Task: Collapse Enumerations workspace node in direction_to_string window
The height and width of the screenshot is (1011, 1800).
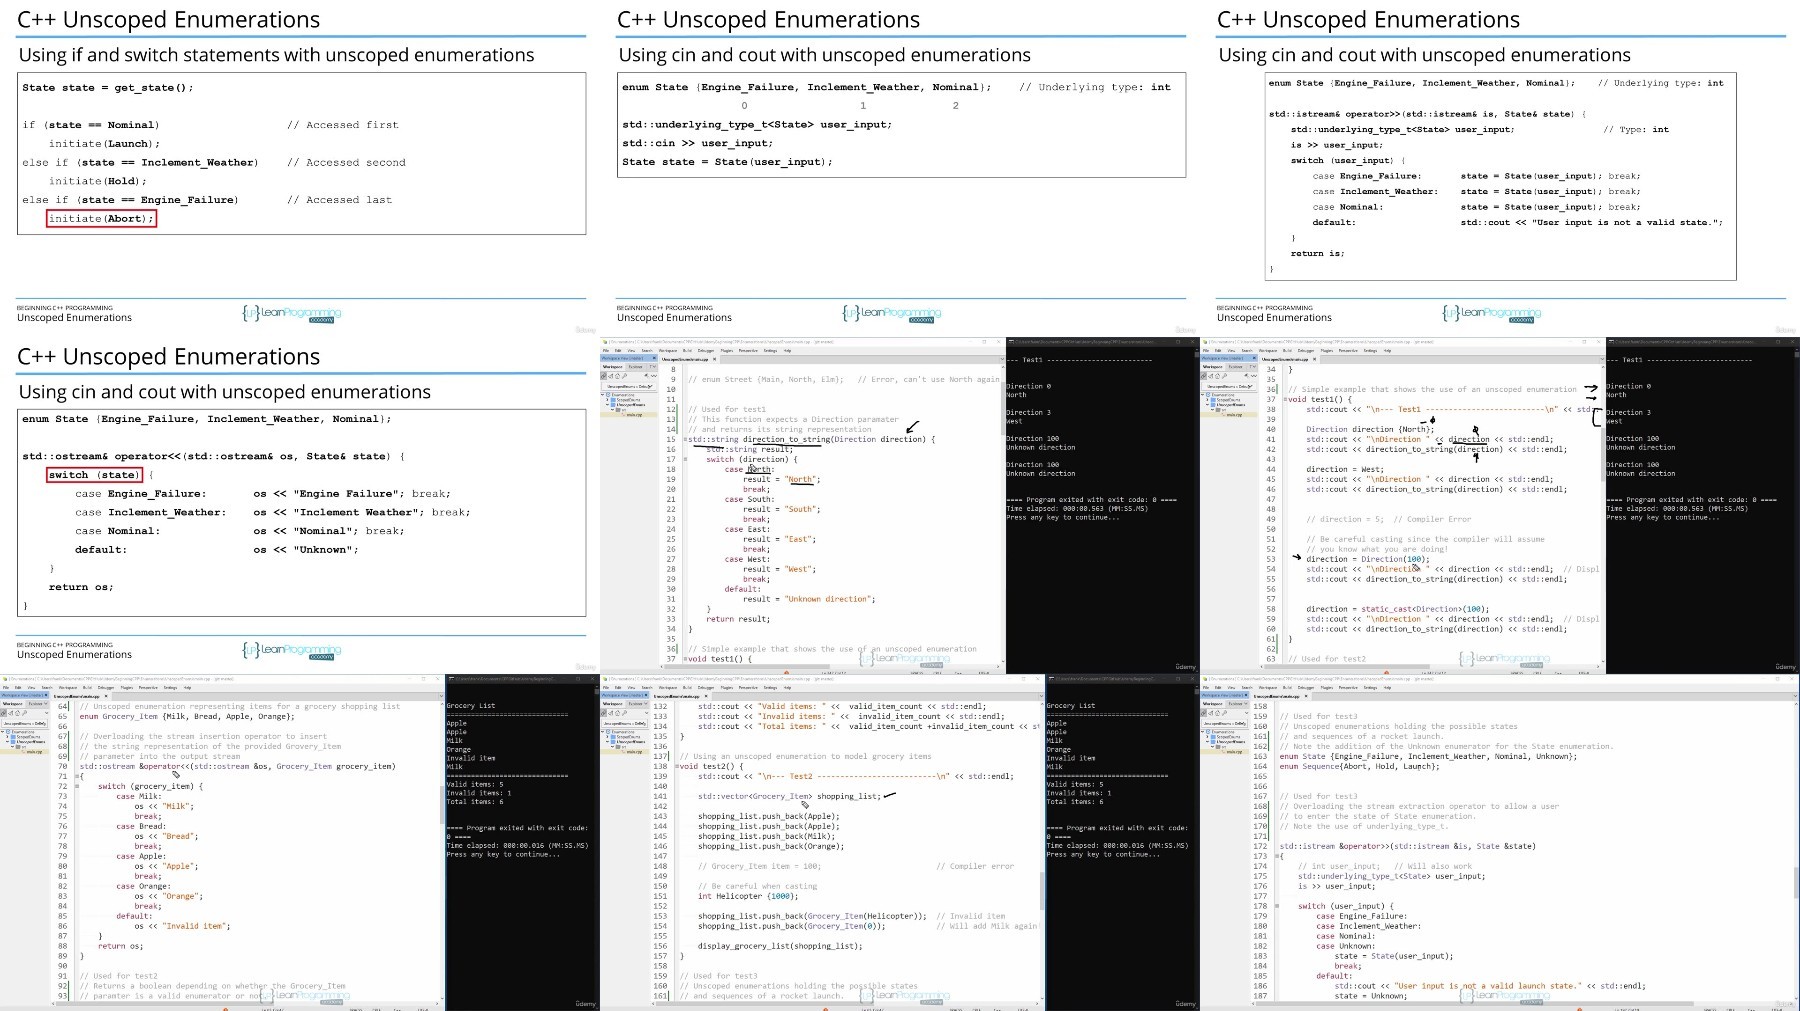Action: click(x=602, y=395)
